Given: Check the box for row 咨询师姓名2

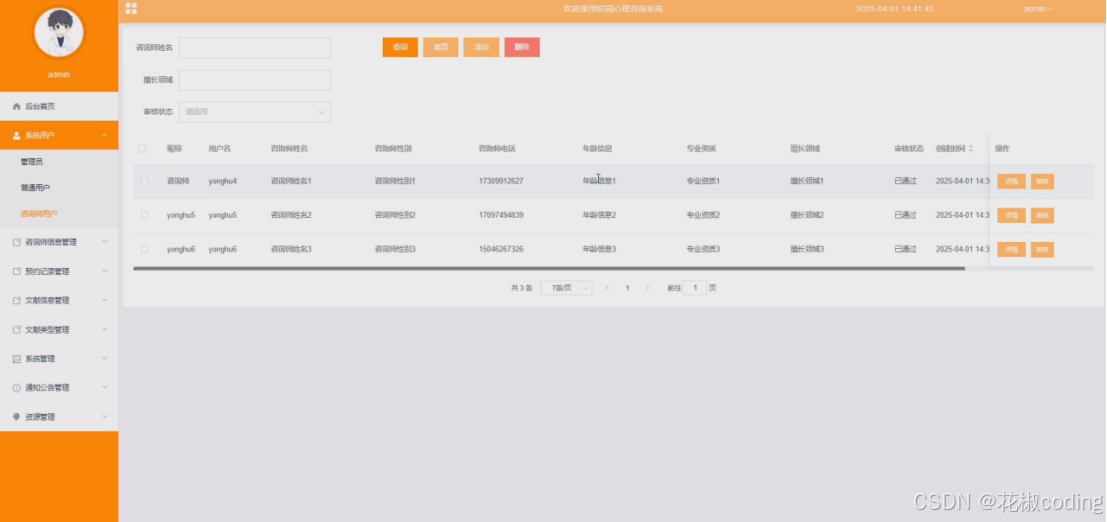Looking at the screenshot, I should coord(144,215).
